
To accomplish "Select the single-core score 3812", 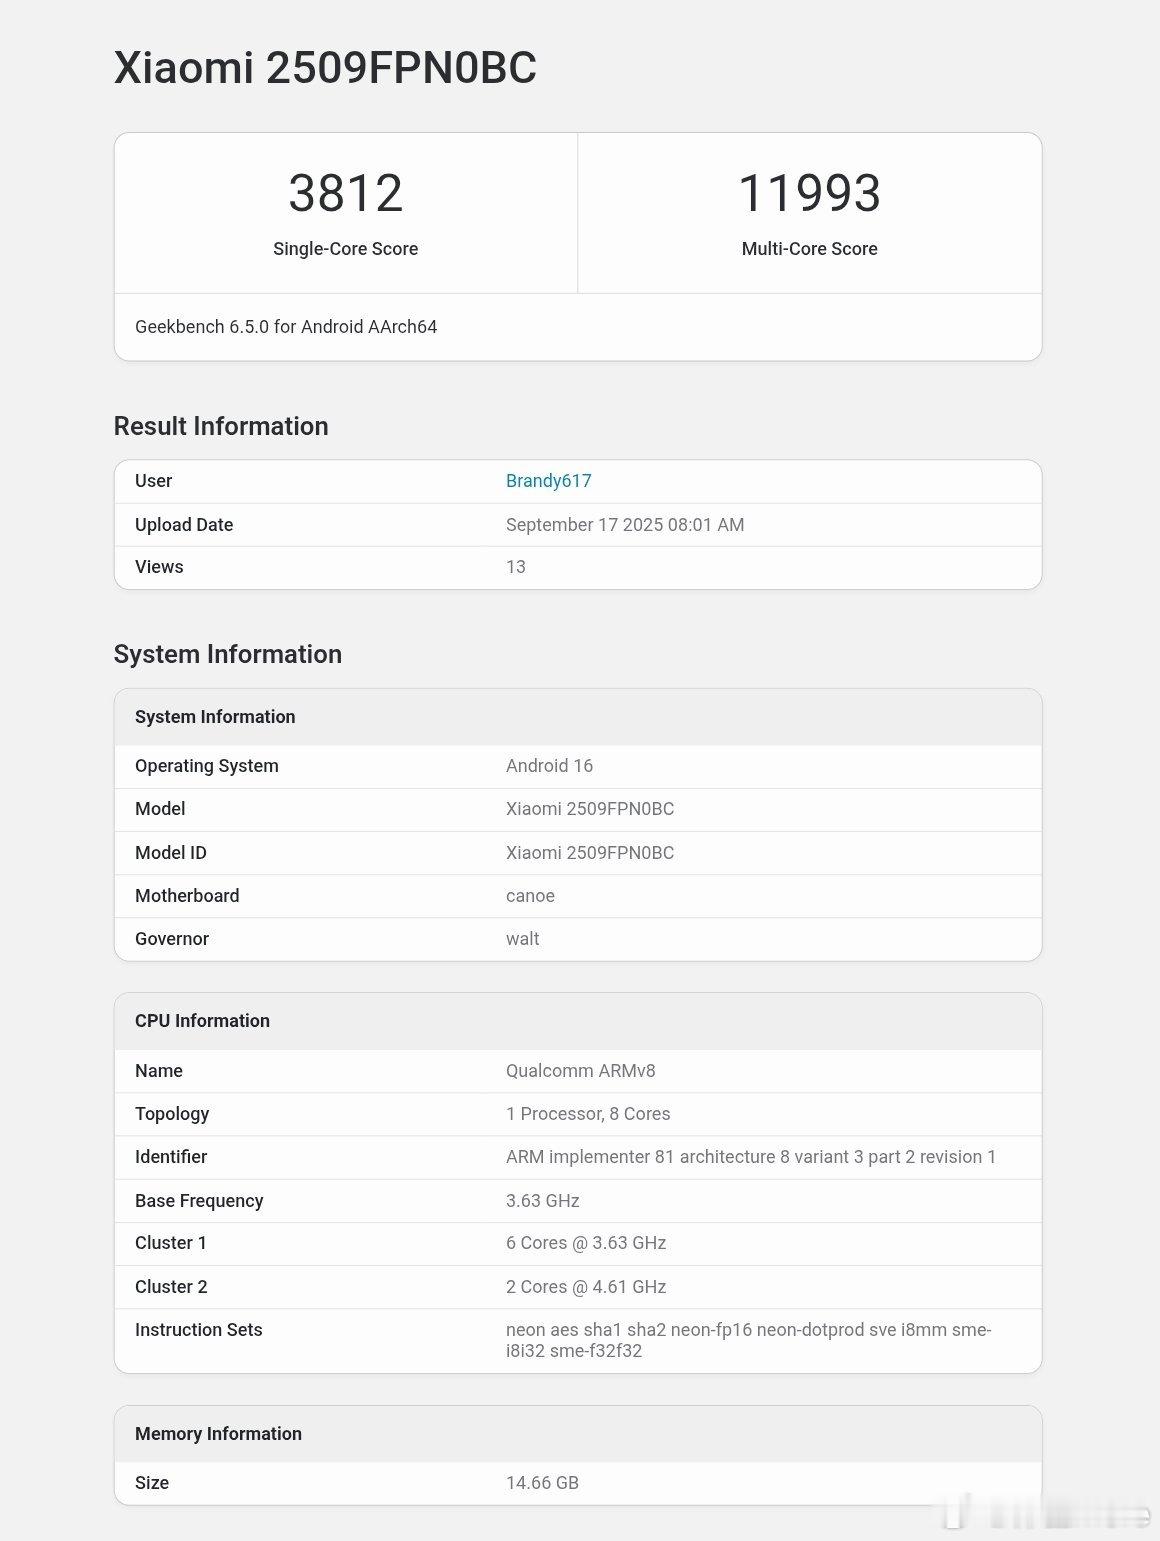I will pos(346,193).
